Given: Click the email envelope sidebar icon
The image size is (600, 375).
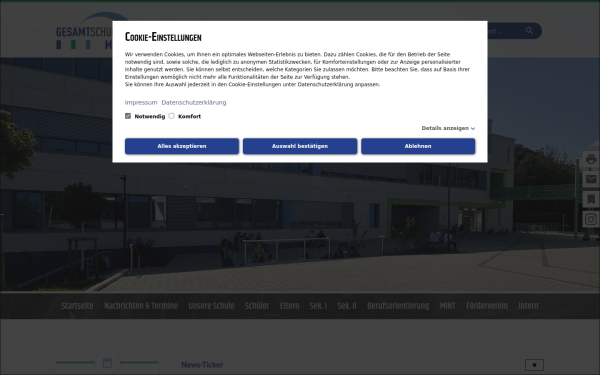Looking at the screenshot, I should (x=591, y=179).
